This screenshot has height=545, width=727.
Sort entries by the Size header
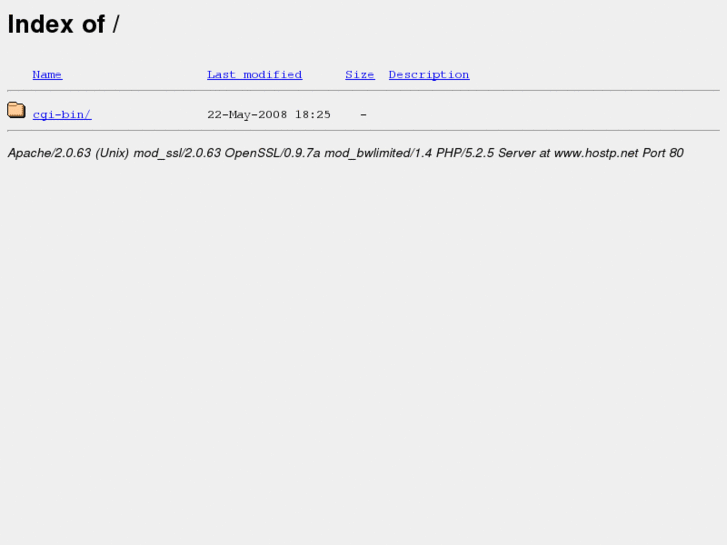(x=360, y=75)
